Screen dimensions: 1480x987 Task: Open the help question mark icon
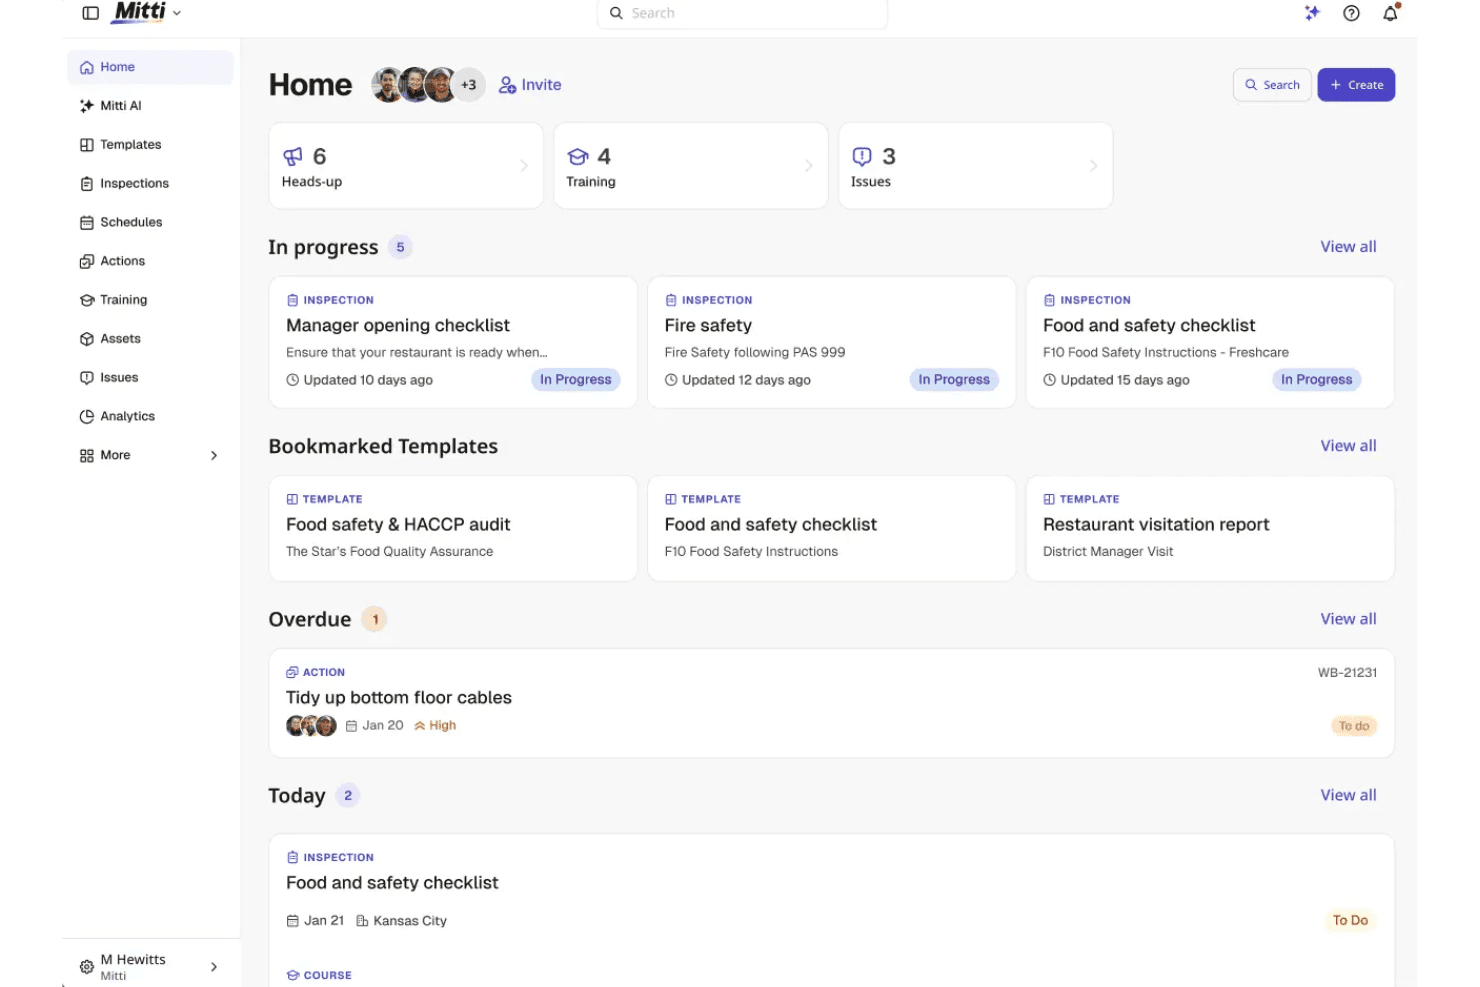1351,13
